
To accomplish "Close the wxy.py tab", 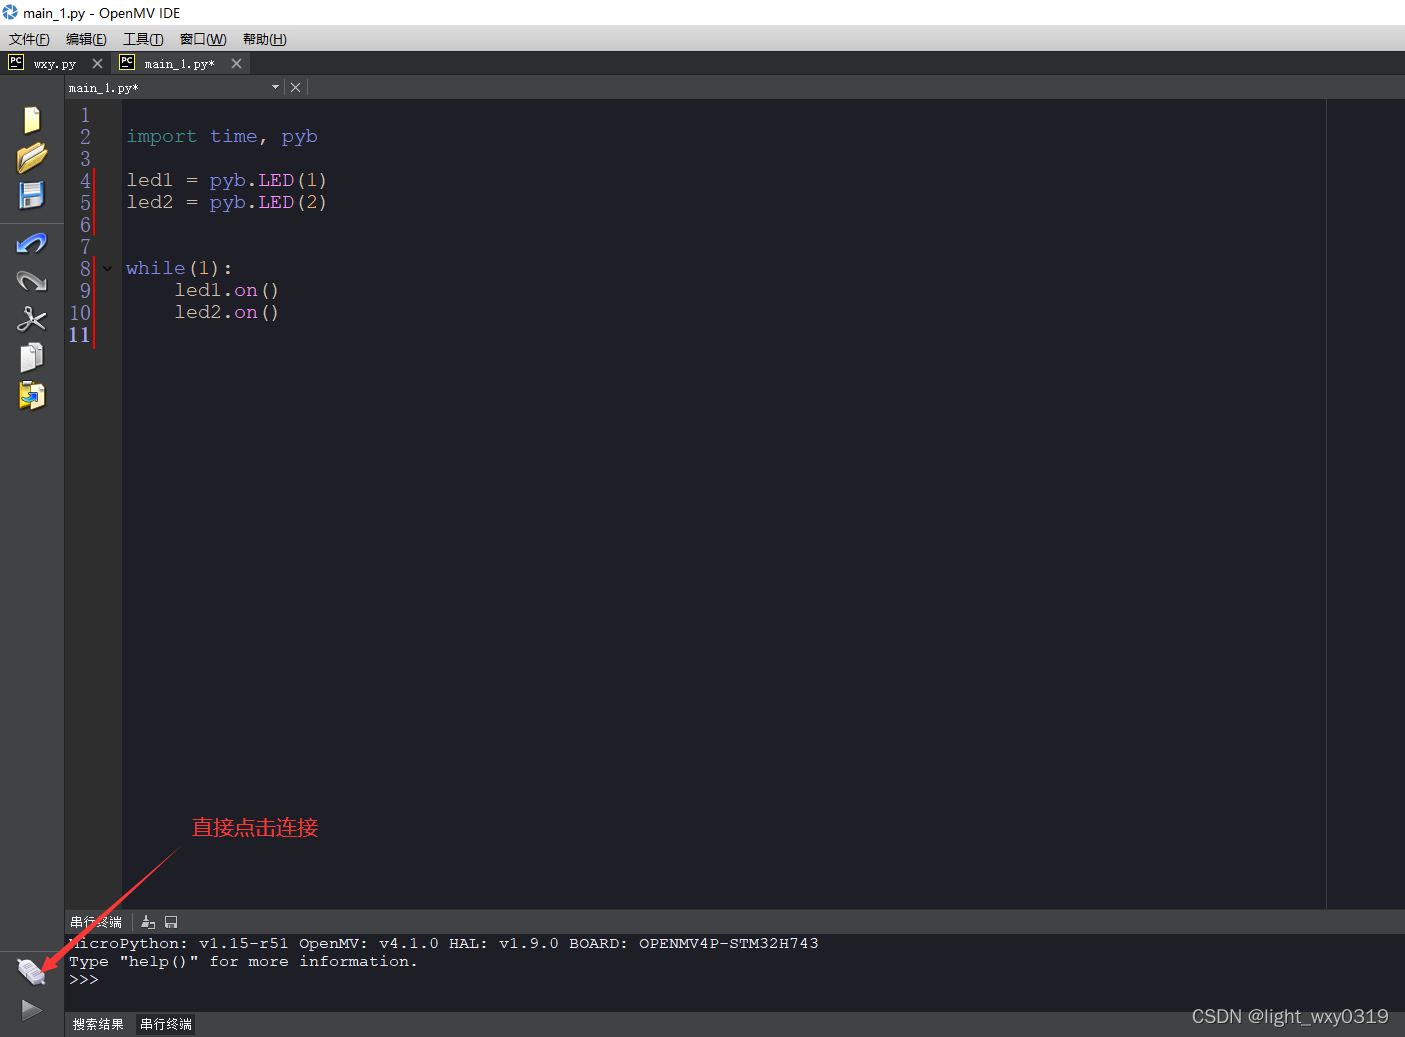I will (97, 63).
